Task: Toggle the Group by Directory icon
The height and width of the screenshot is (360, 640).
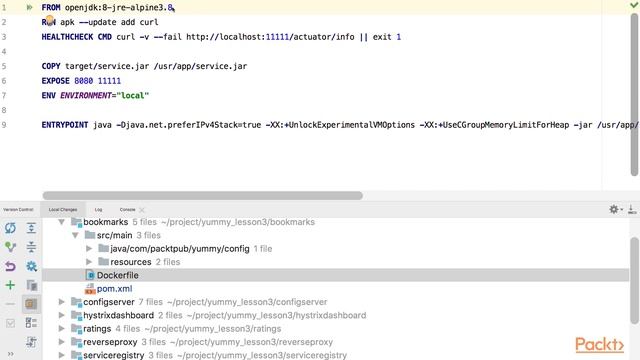Action: tap(31, 304)
